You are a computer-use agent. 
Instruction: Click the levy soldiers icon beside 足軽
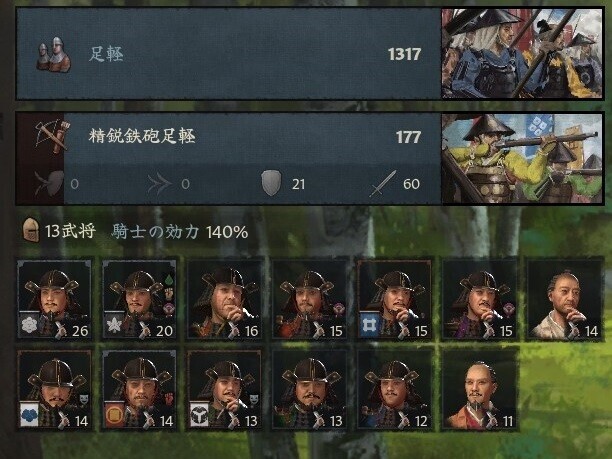(x=53, y=54)
